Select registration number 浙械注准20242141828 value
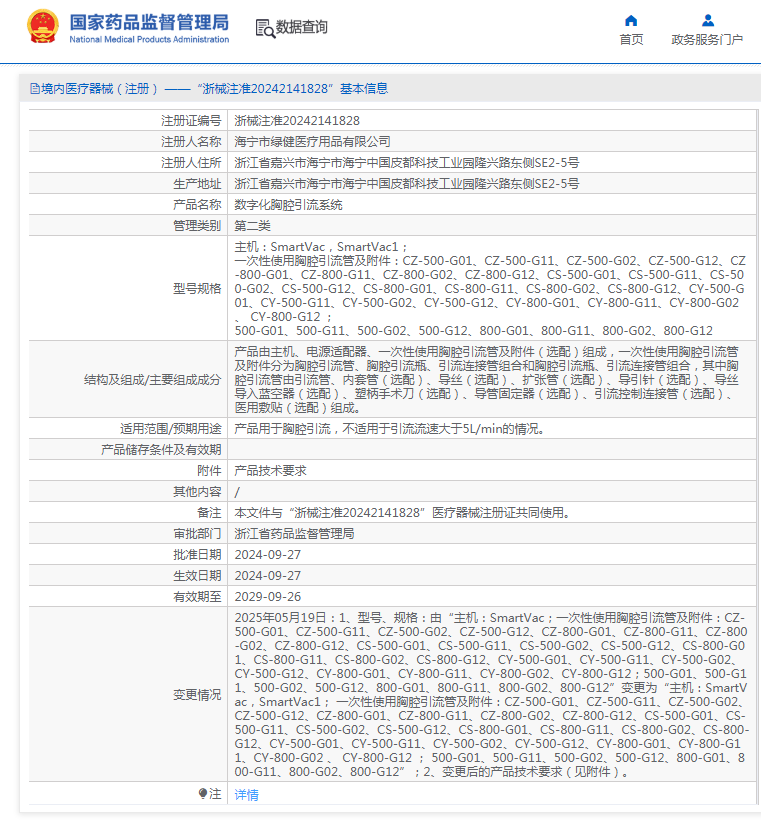 click(297, 121)
